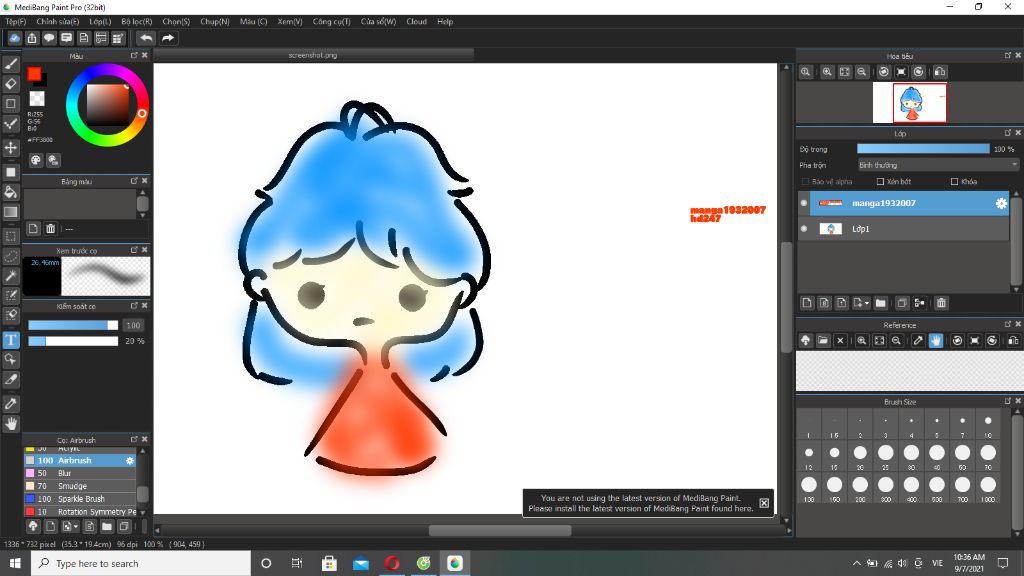Toggle visibility of manga1932007 layer

pos(804,203)
